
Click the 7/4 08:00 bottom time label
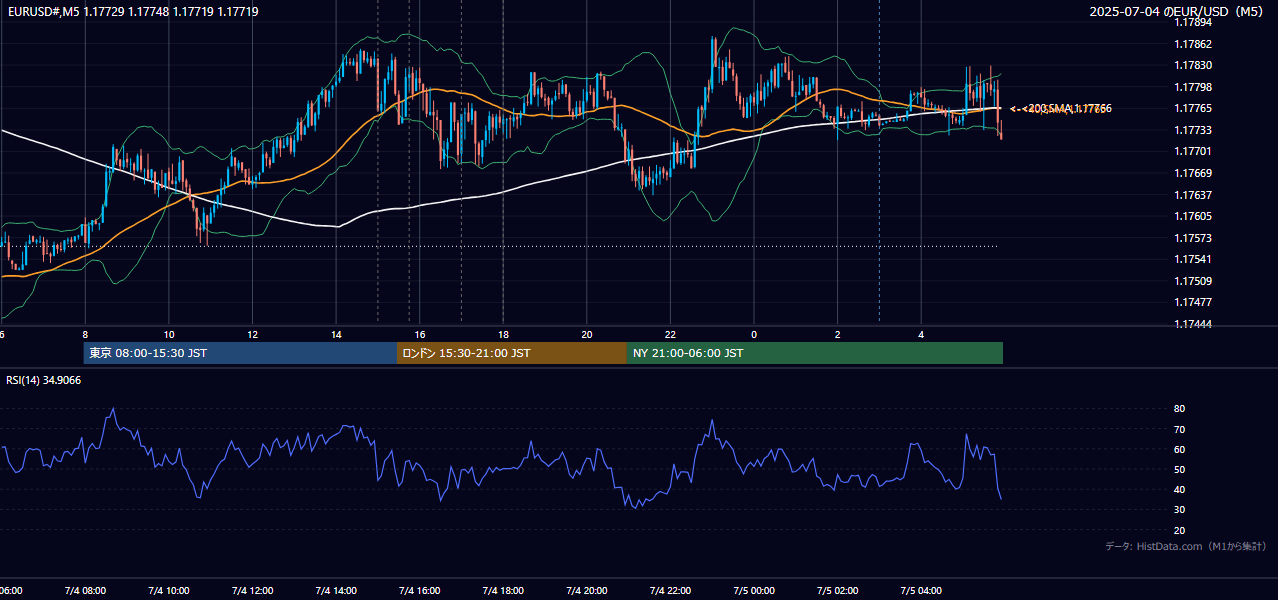[85, 591]
